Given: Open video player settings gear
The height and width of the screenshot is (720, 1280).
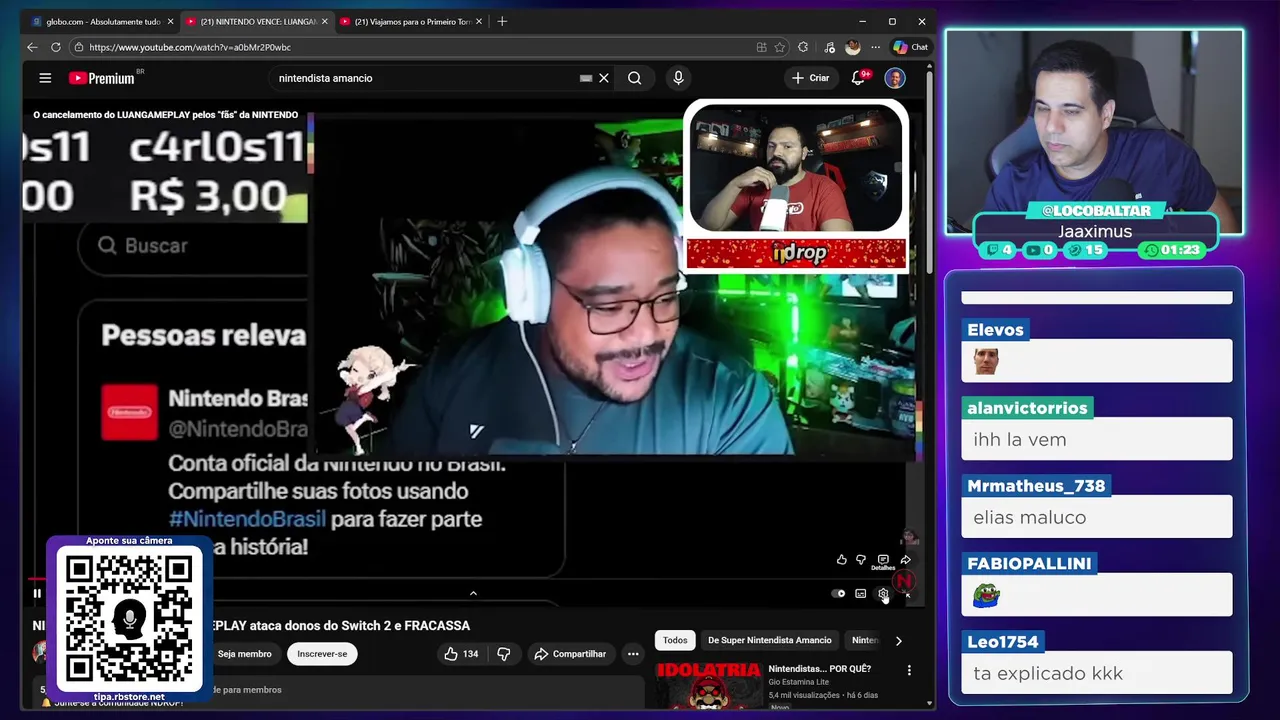Looking at the screenshot, I should coord(883,593).
